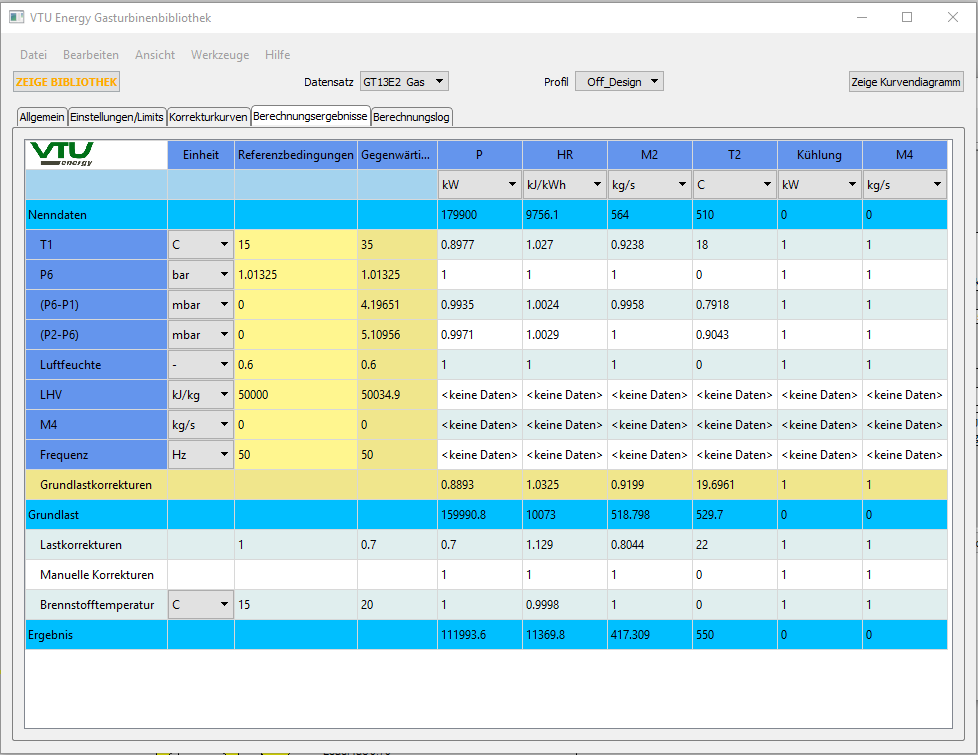This screenshot has height=755, width=978.
Task: Open the Brennstofftemperatur unit dropdown
Action: [x=201, y=605]
